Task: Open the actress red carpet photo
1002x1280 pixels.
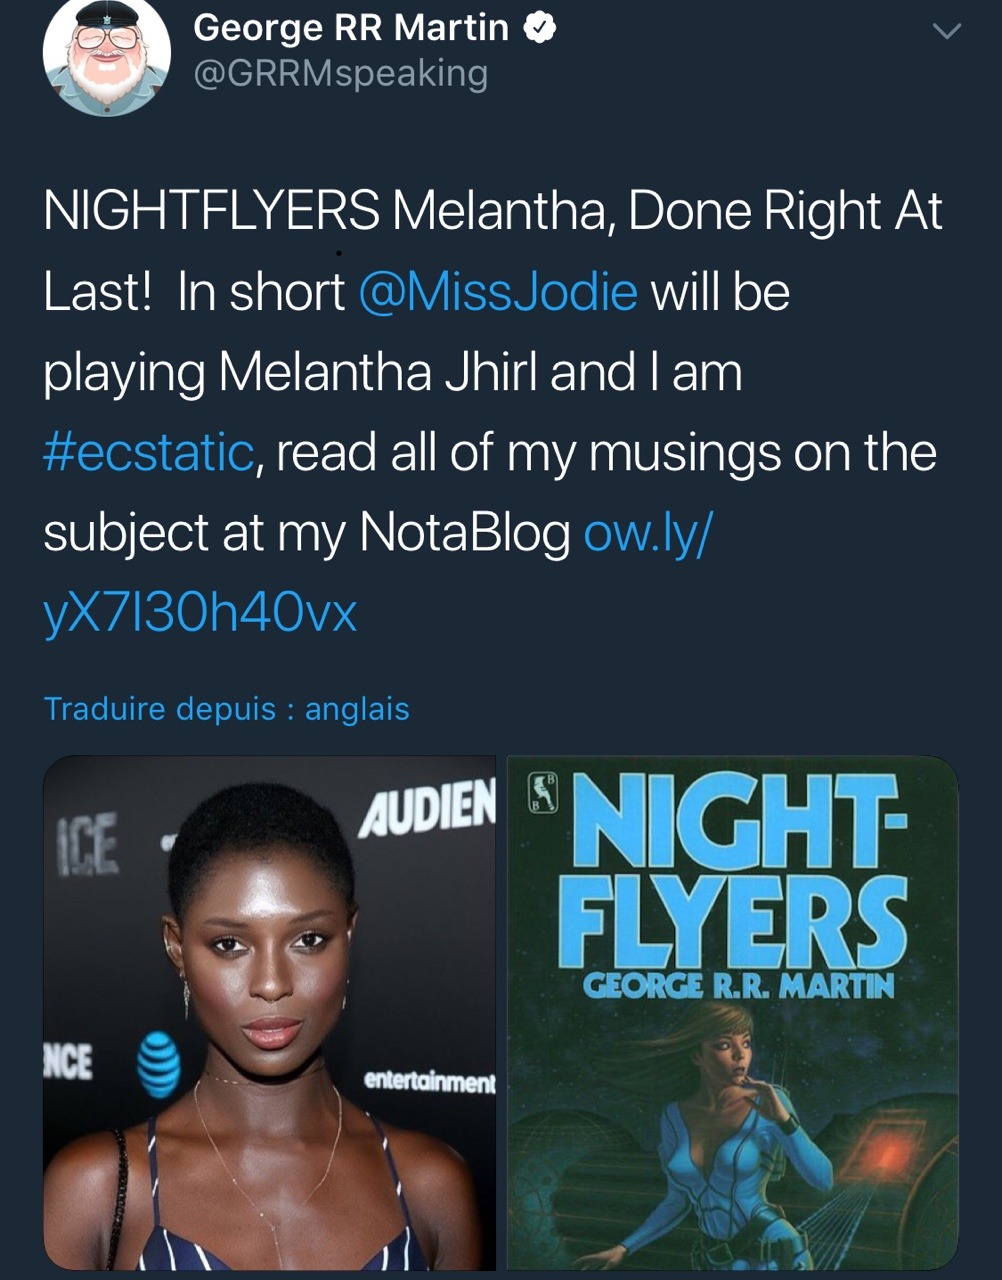Action: [269, 1013]
